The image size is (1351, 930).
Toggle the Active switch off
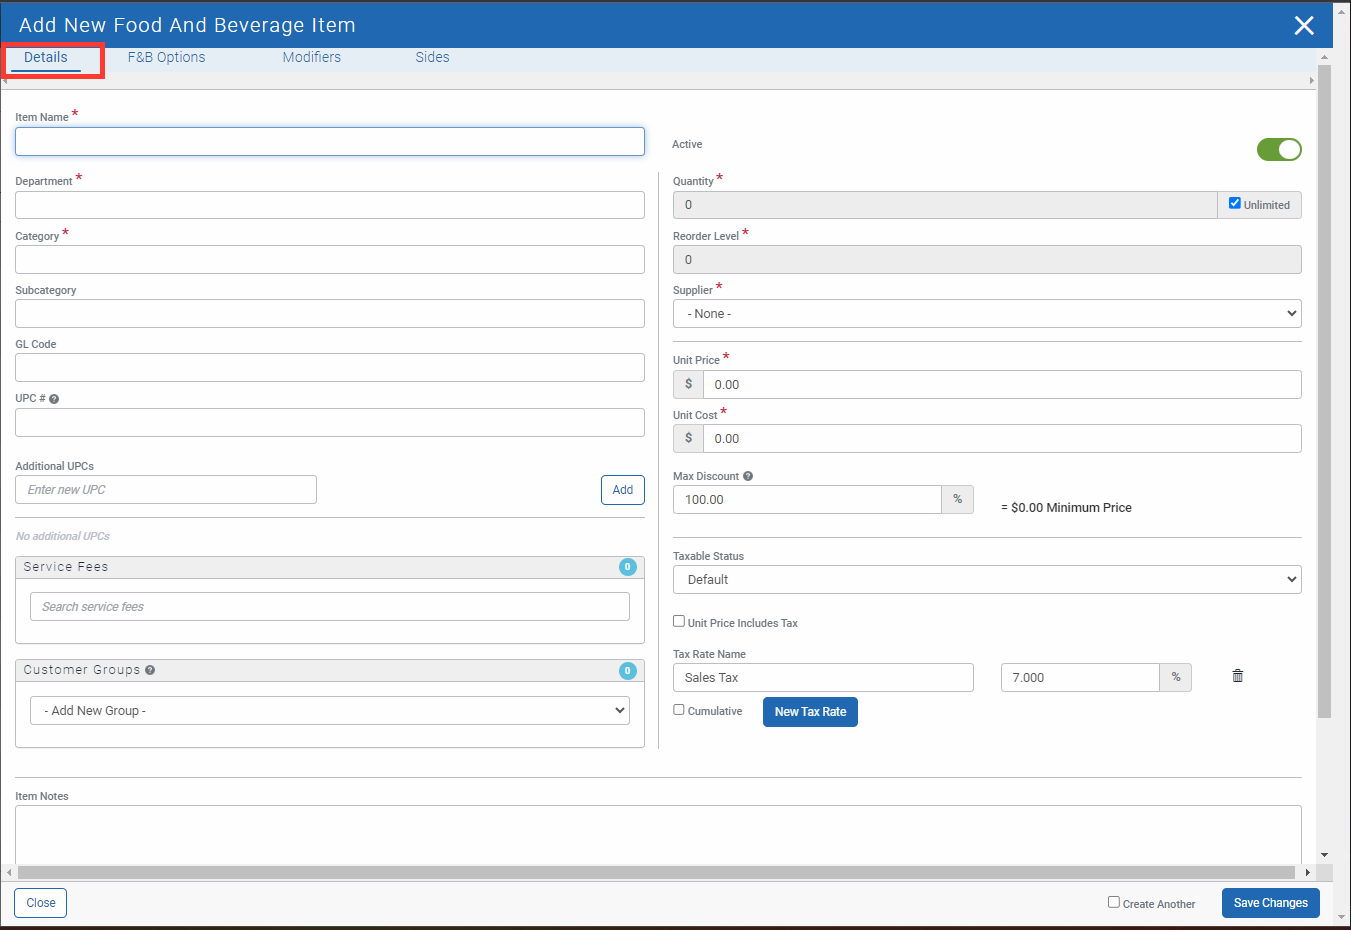pos(1278,149)
